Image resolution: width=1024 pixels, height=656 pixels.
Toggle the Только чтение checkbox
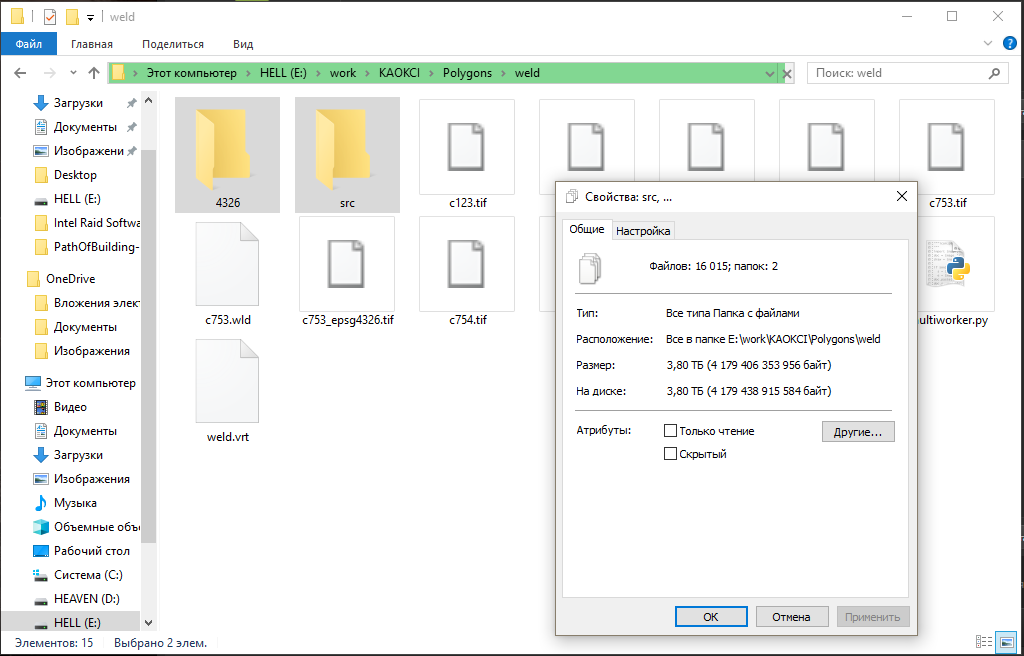(670, 431)
